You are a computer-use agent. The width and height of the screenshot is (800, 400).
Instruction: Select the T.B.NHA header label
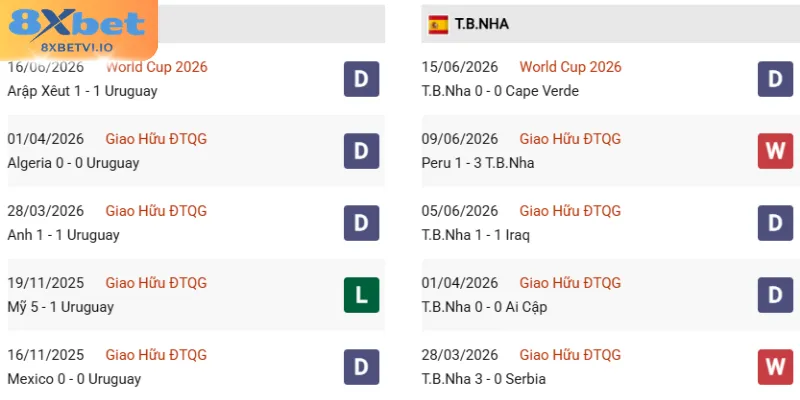coord(482,24)
